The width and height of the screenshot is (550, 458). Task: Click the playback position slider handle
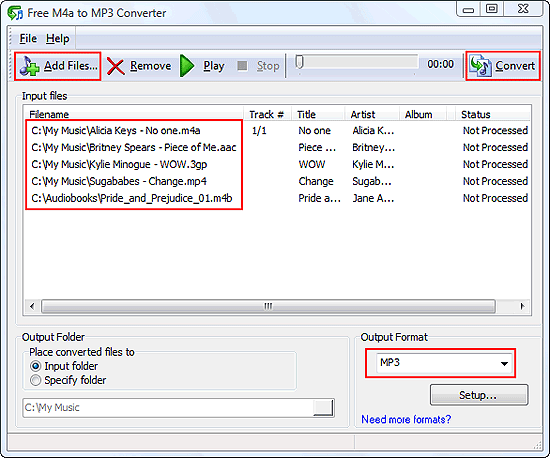299,62
